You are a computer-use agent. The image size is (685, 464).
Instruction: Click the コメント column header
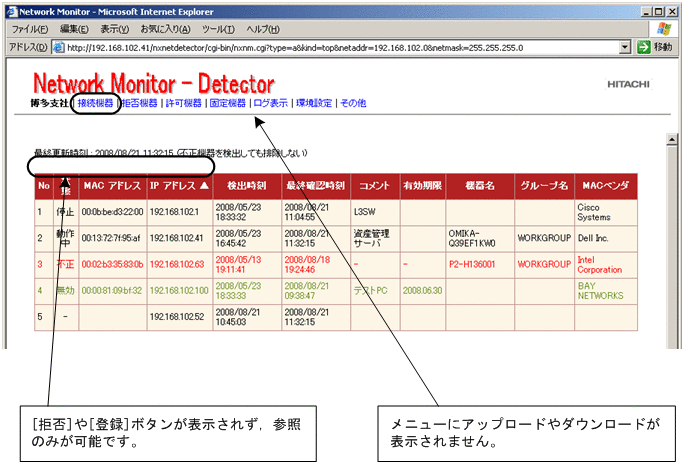coord(375,186)
